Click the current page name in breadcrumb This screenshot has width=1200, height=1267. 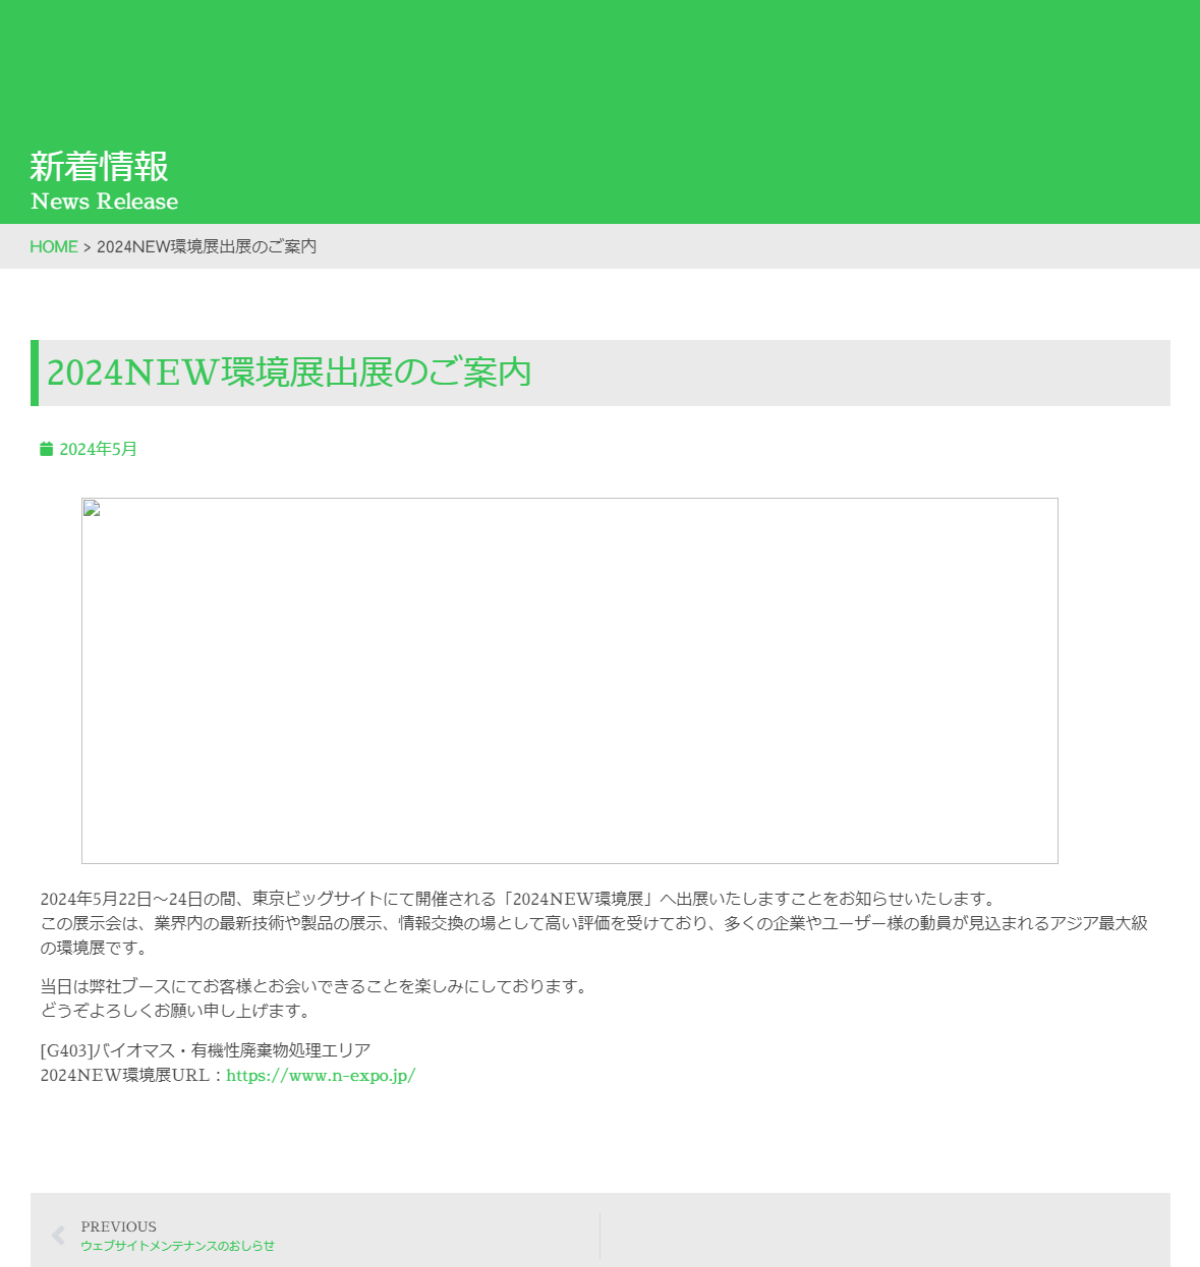tap(206, 247)
